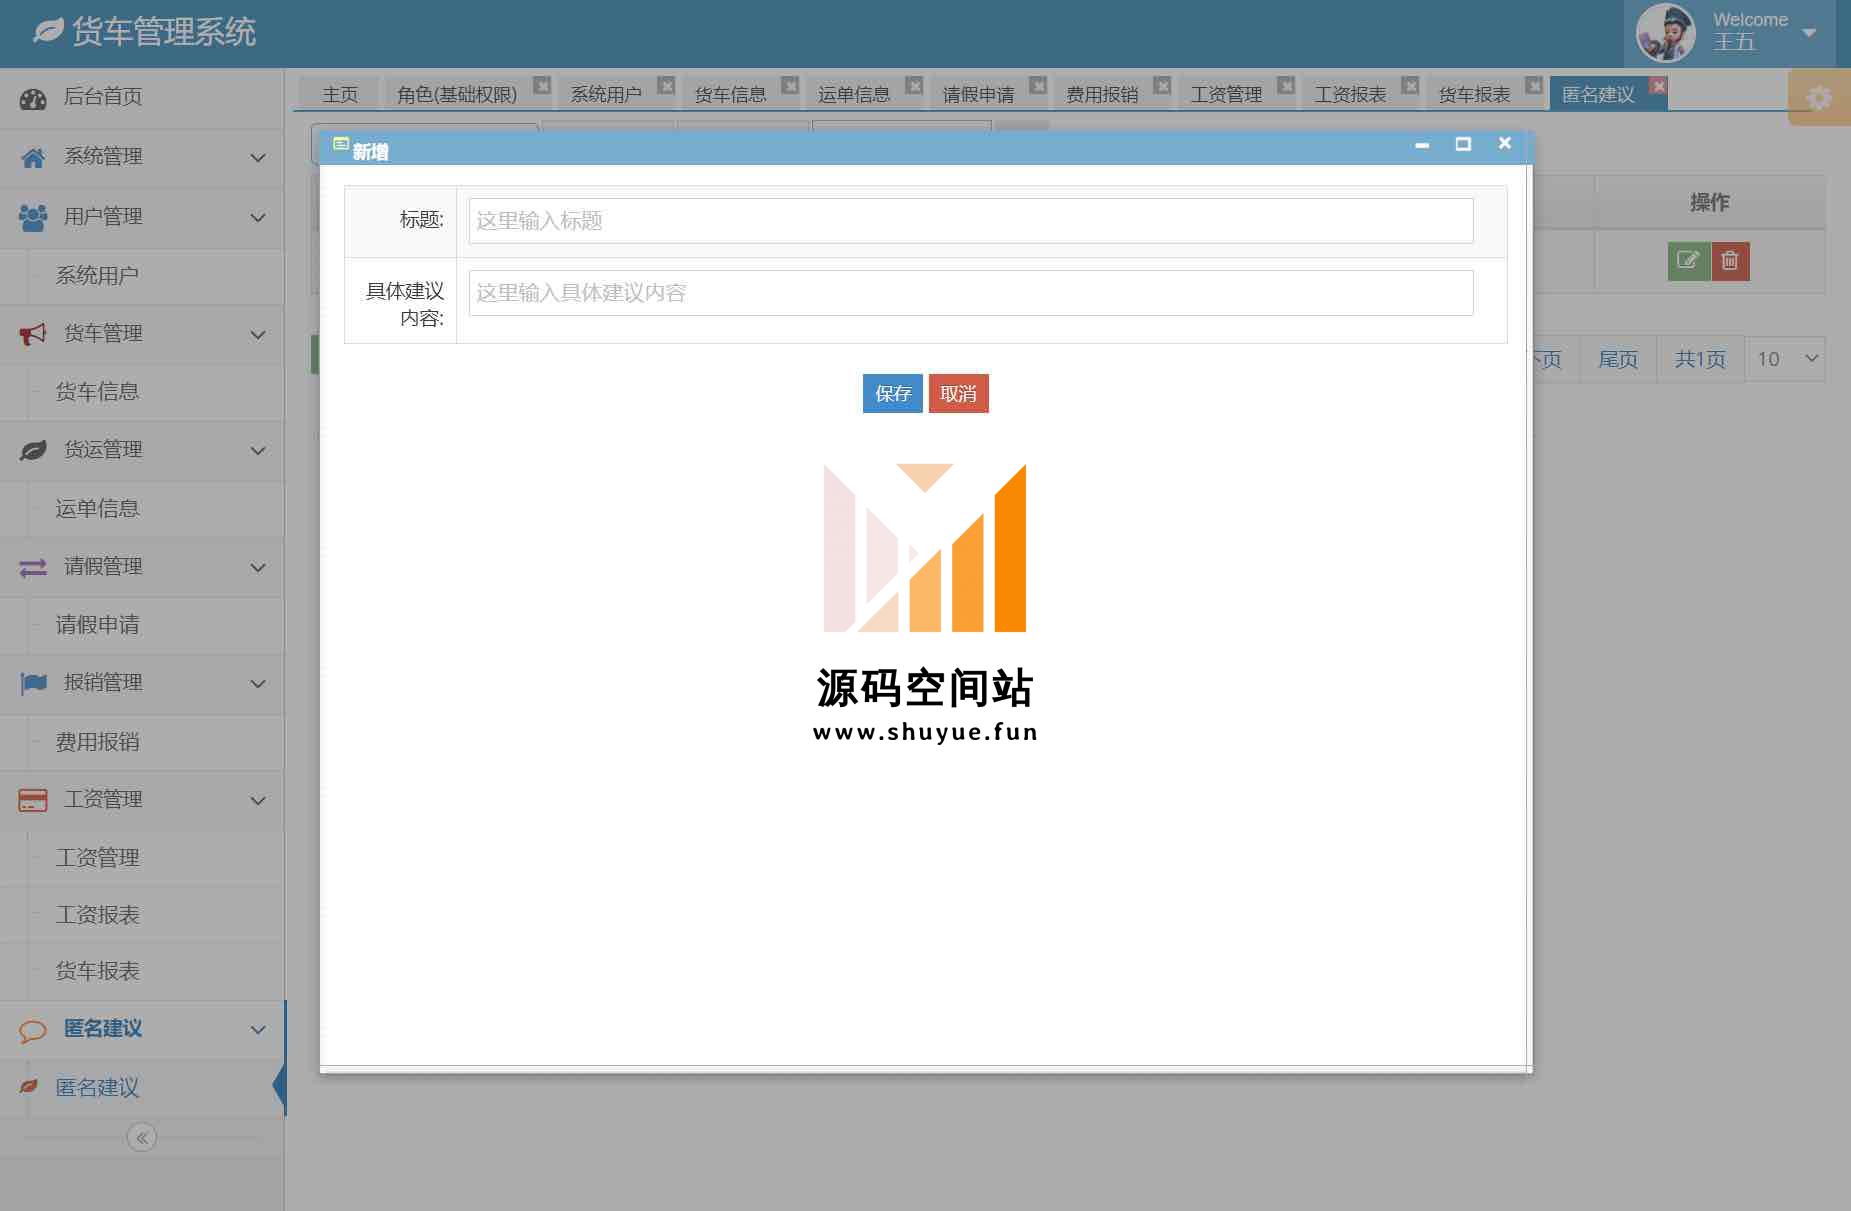Click the user avatar picture
The image size is (1851, 1211).
pyautogui.click(x=1665, y=33)
